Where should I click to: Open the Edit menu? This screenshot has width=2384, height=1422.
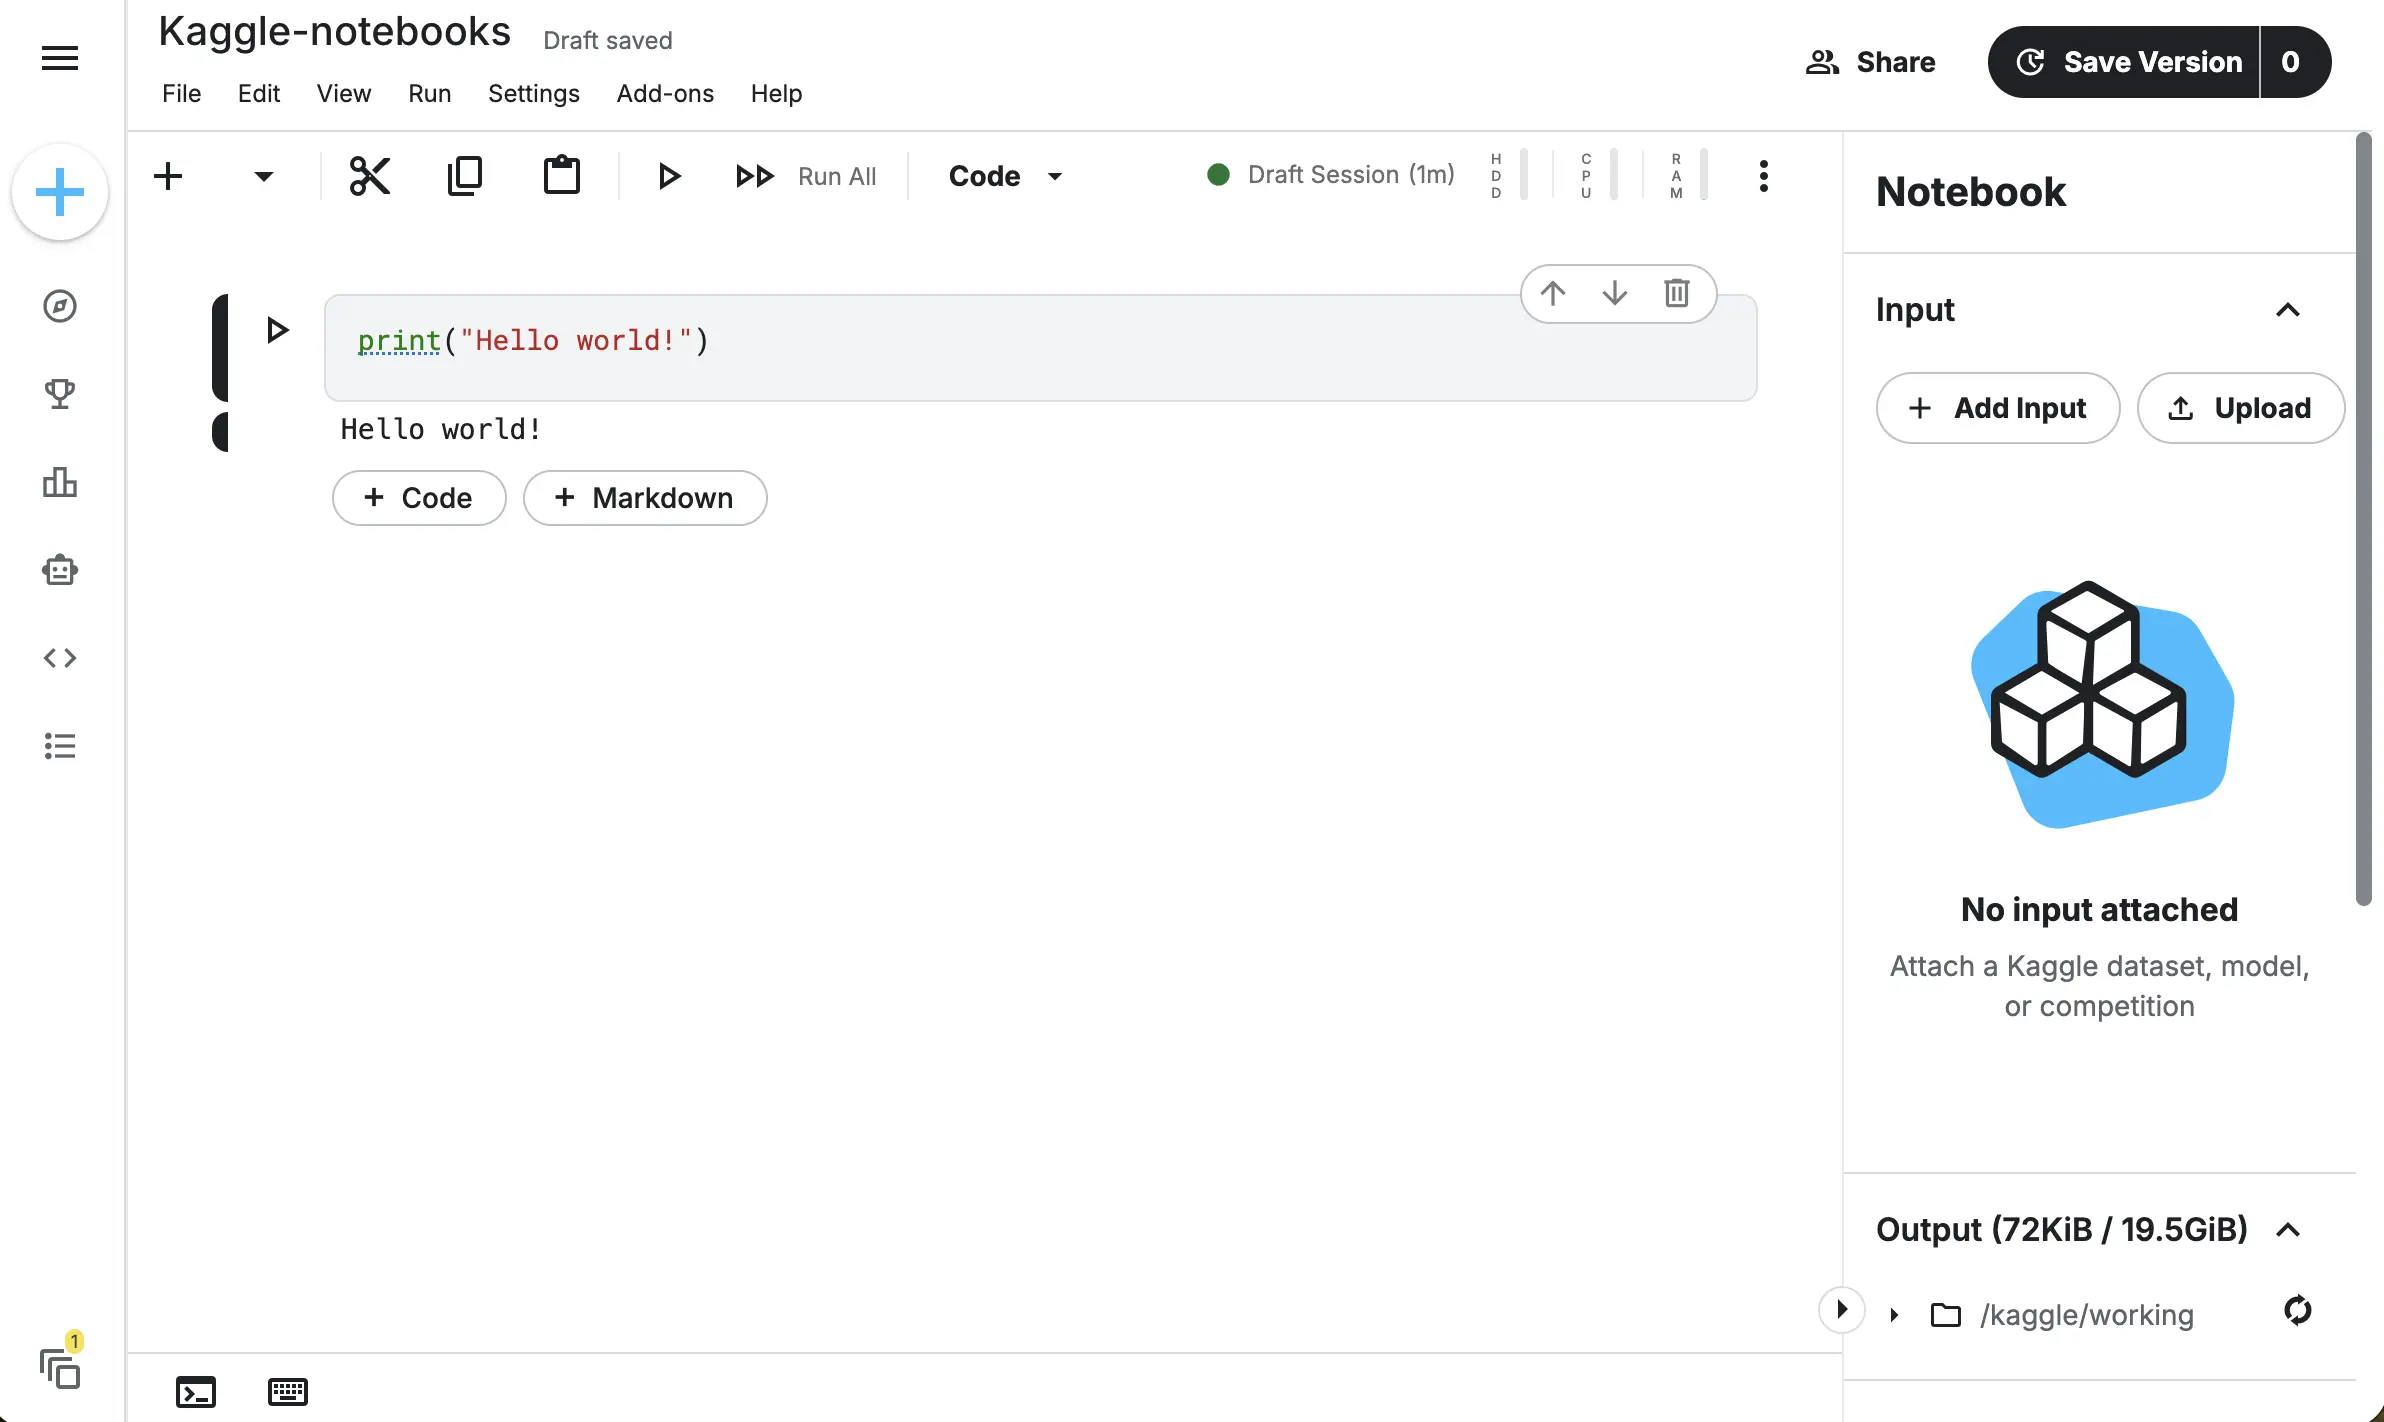259,94
